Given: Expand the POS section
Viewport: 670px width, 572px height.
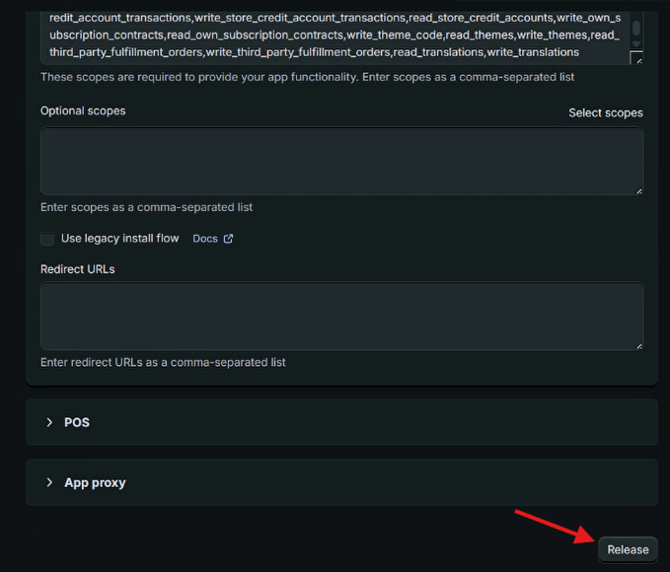Looking at the screenshot, I should coord(77,422).
